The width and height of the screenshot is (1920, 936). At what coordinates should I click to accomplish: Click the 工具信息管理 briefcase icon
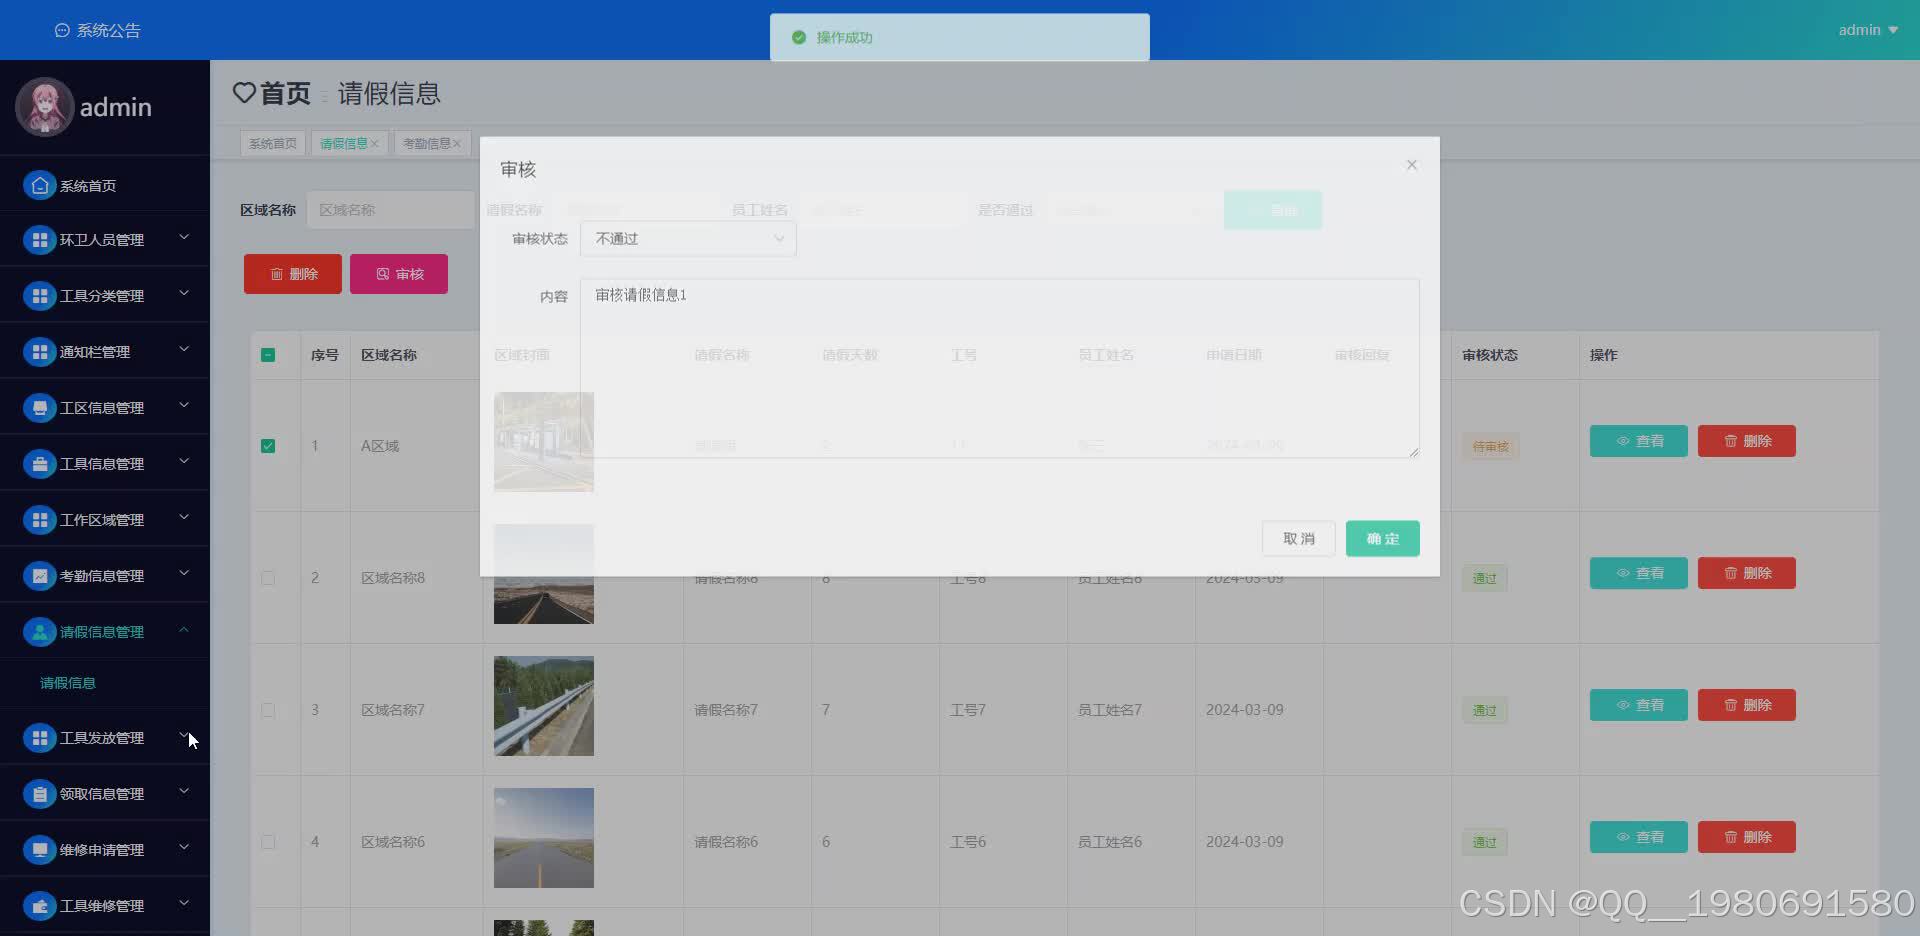[40, 464]
